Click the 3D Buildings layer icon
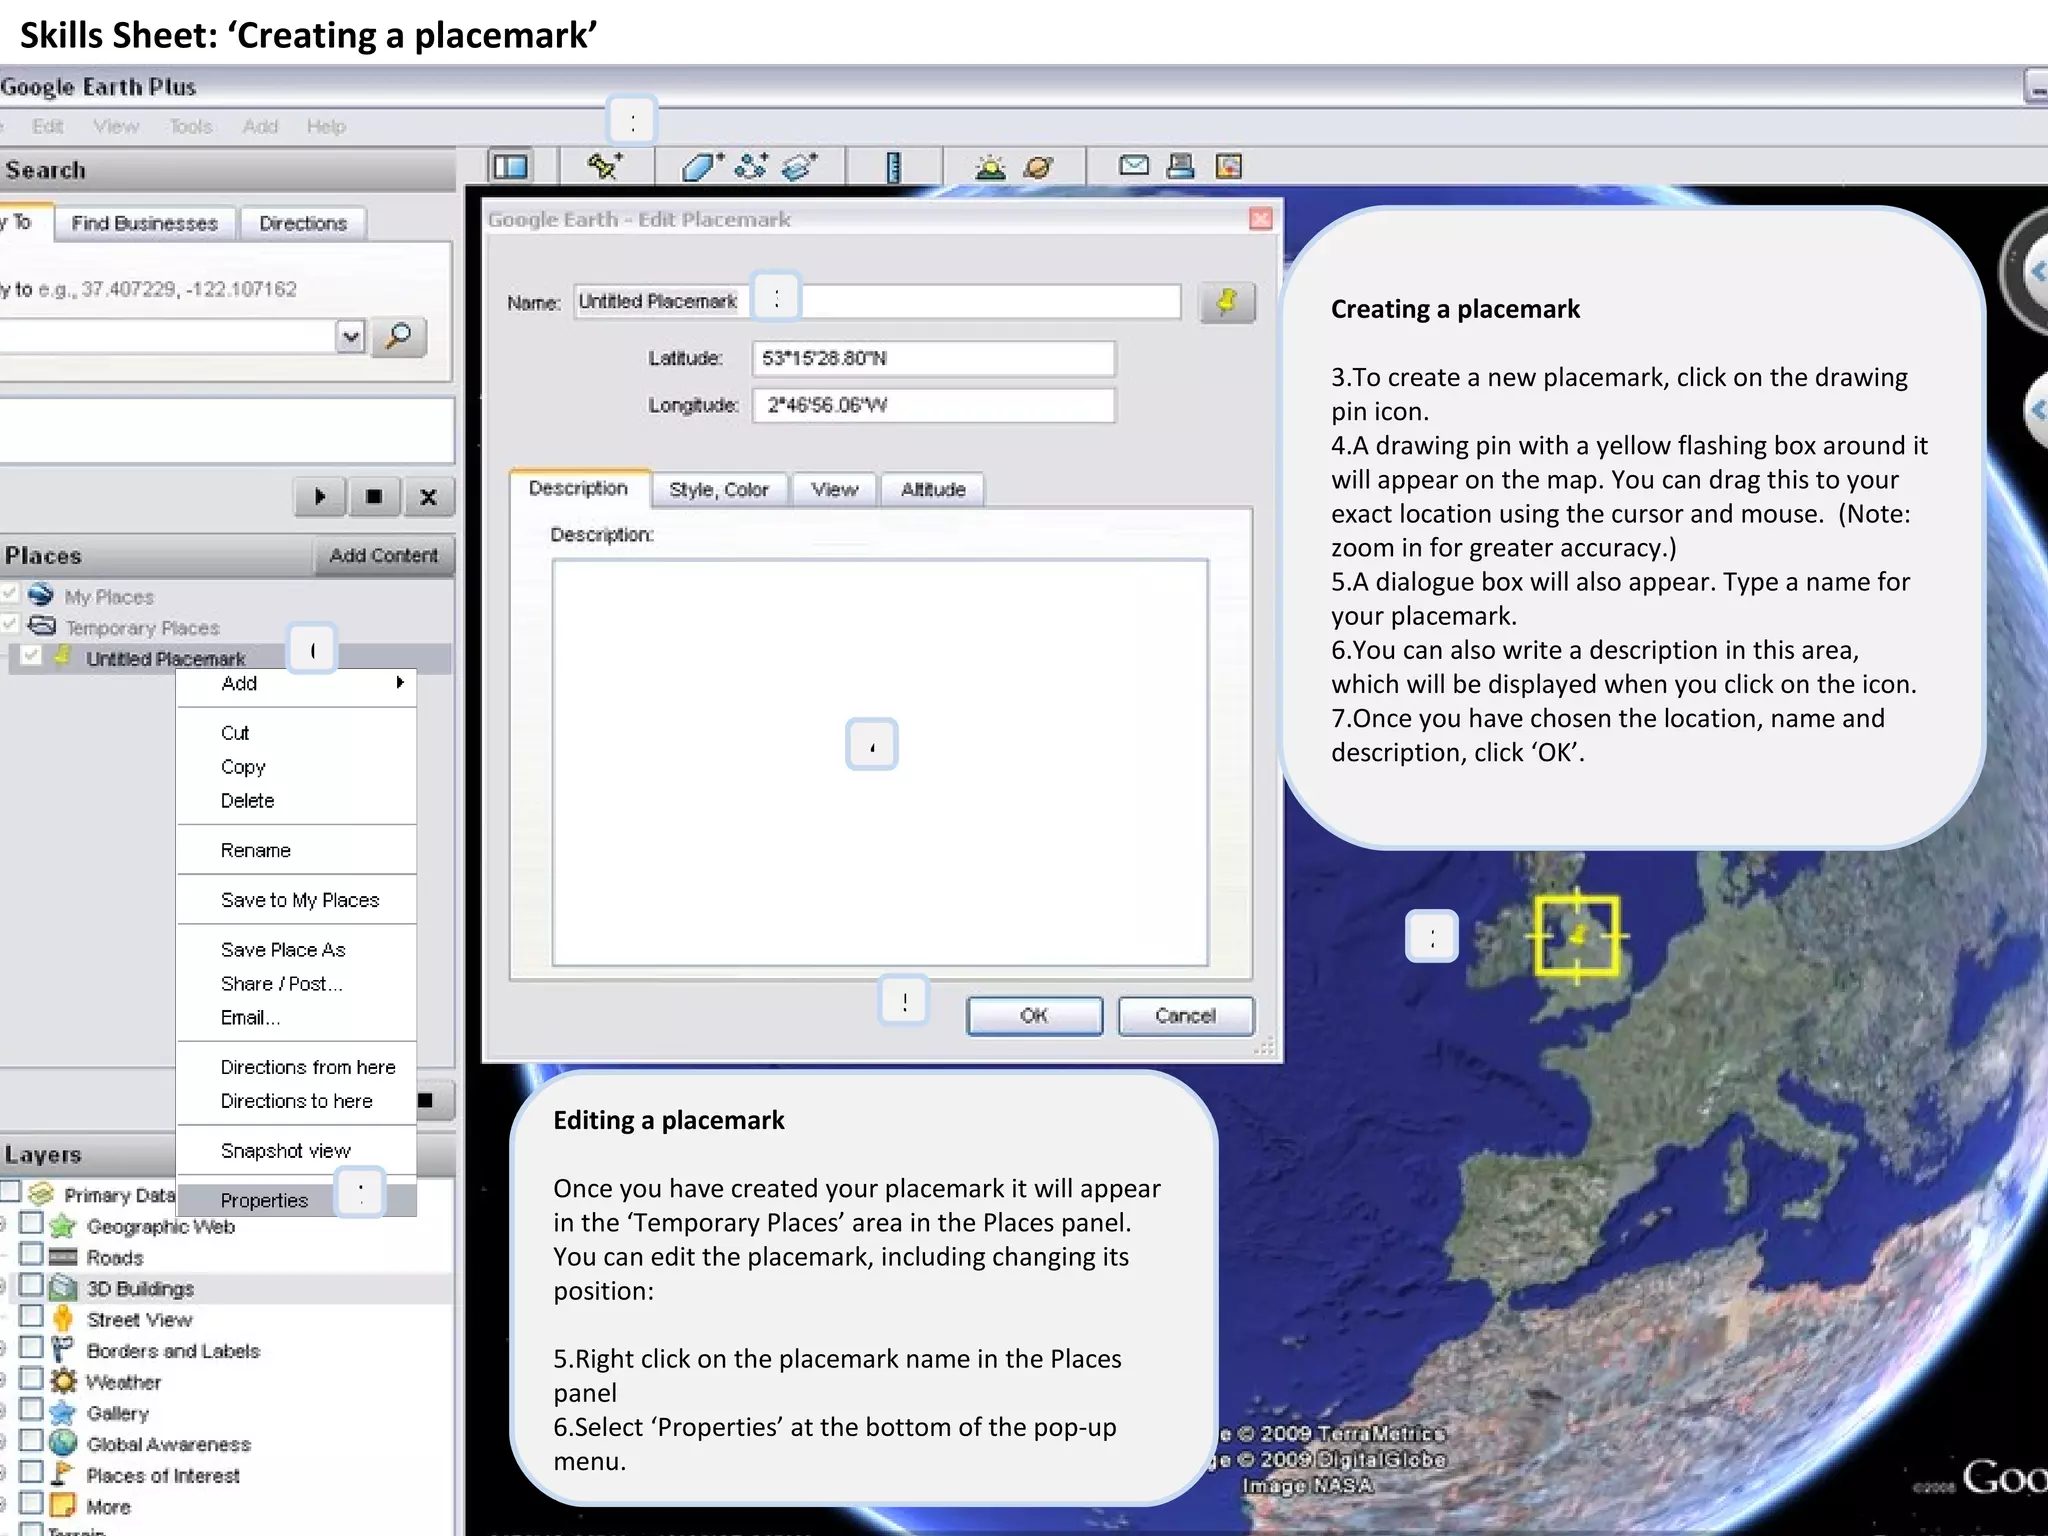Screen dimensions: 2048x1536 click(63, 1288)
